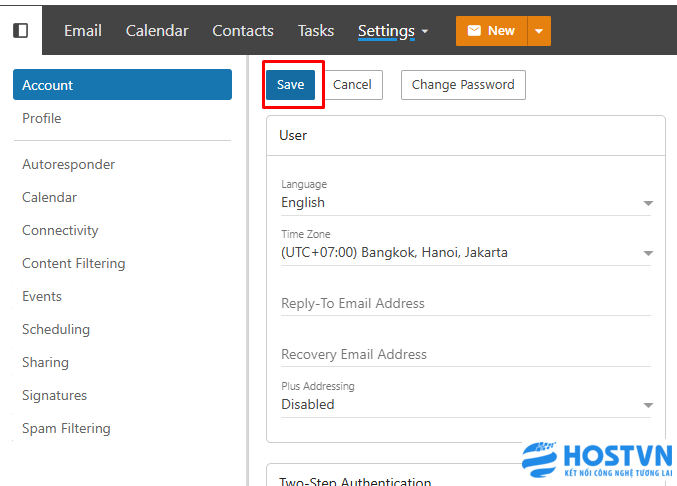Open Contacts from the top navigation

click(x=243, y=31)
